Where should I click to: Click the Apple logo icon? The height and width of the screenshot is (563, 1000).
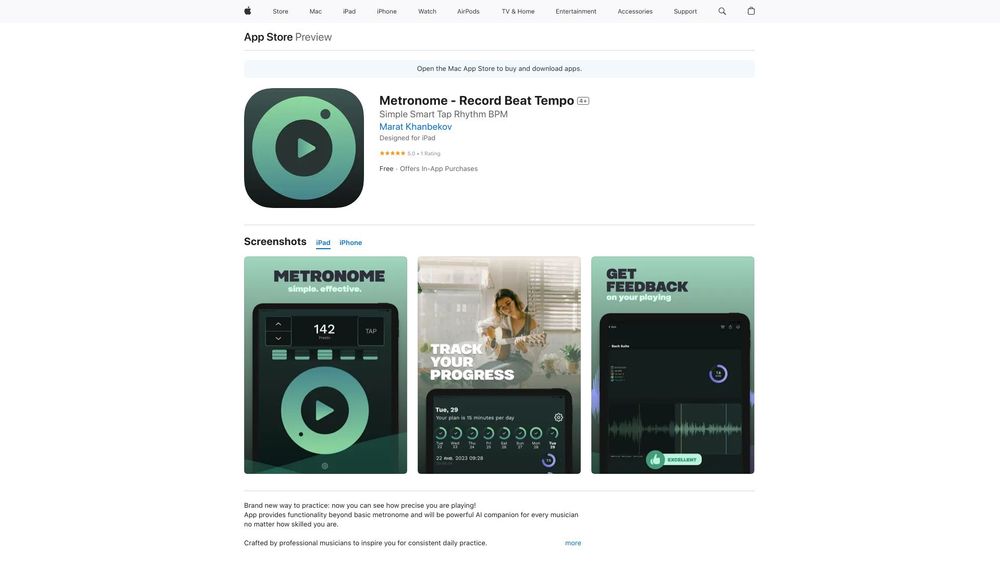247,11
